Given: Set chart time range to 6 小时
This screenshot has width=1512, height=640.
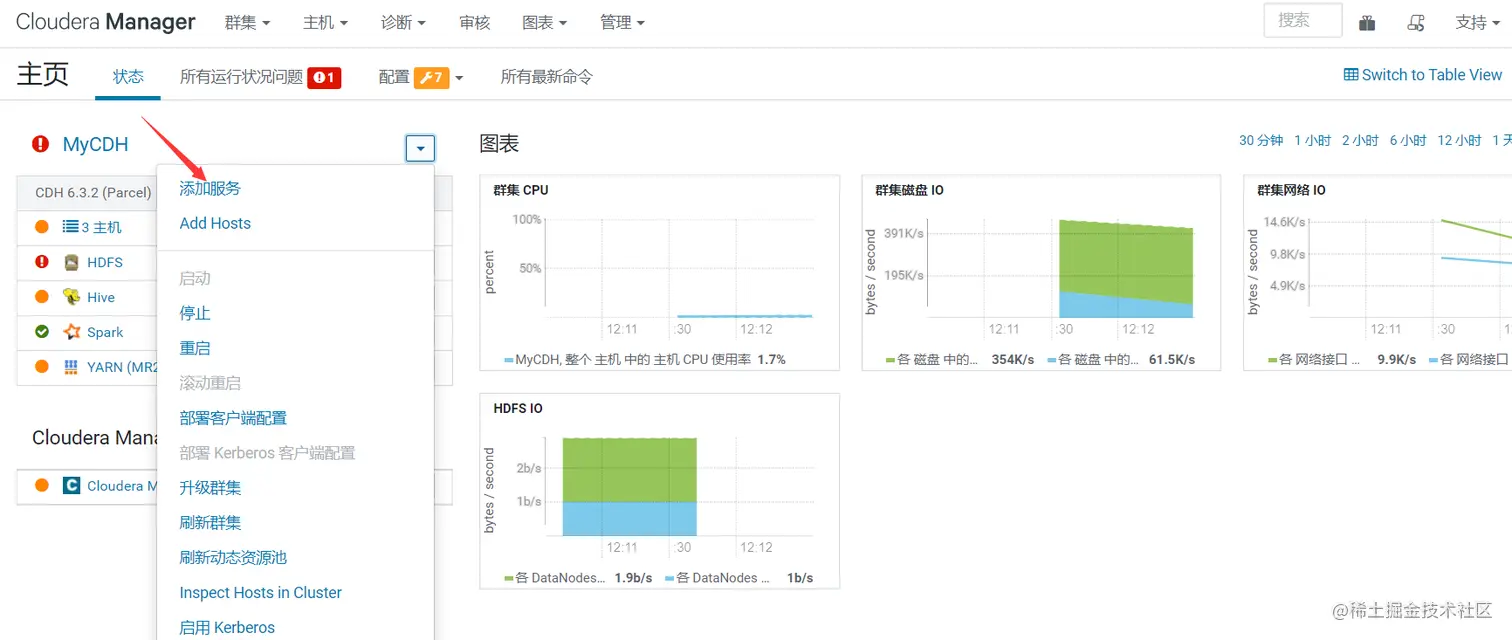Looking at the screenshot, I should (x=1408, y=141).
